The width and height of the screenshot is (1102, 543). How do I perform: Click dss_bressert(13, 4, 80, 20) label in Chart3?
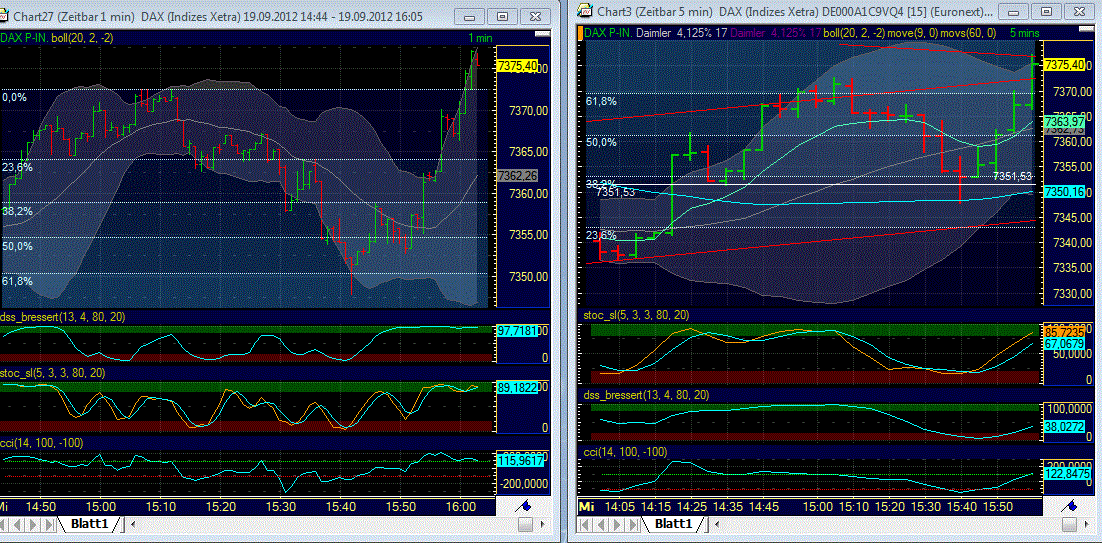tap(647, 395)
